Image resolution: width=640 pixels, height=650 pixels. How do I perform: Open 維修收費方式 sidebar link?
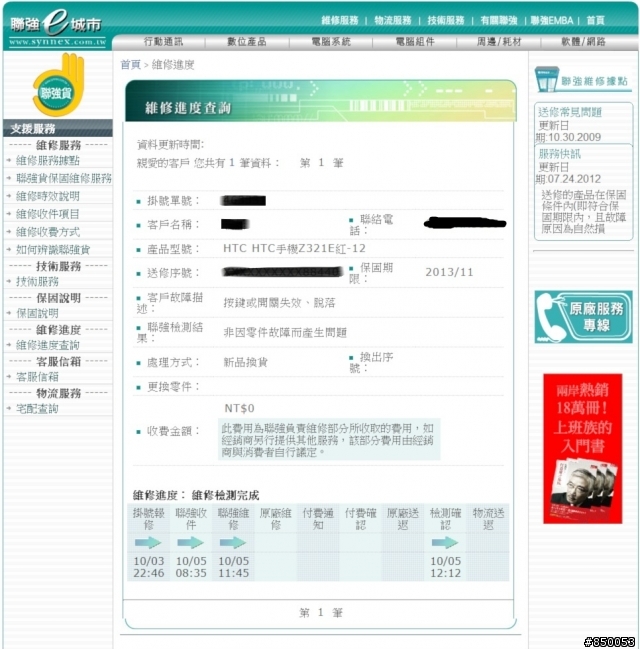[48, 232]
